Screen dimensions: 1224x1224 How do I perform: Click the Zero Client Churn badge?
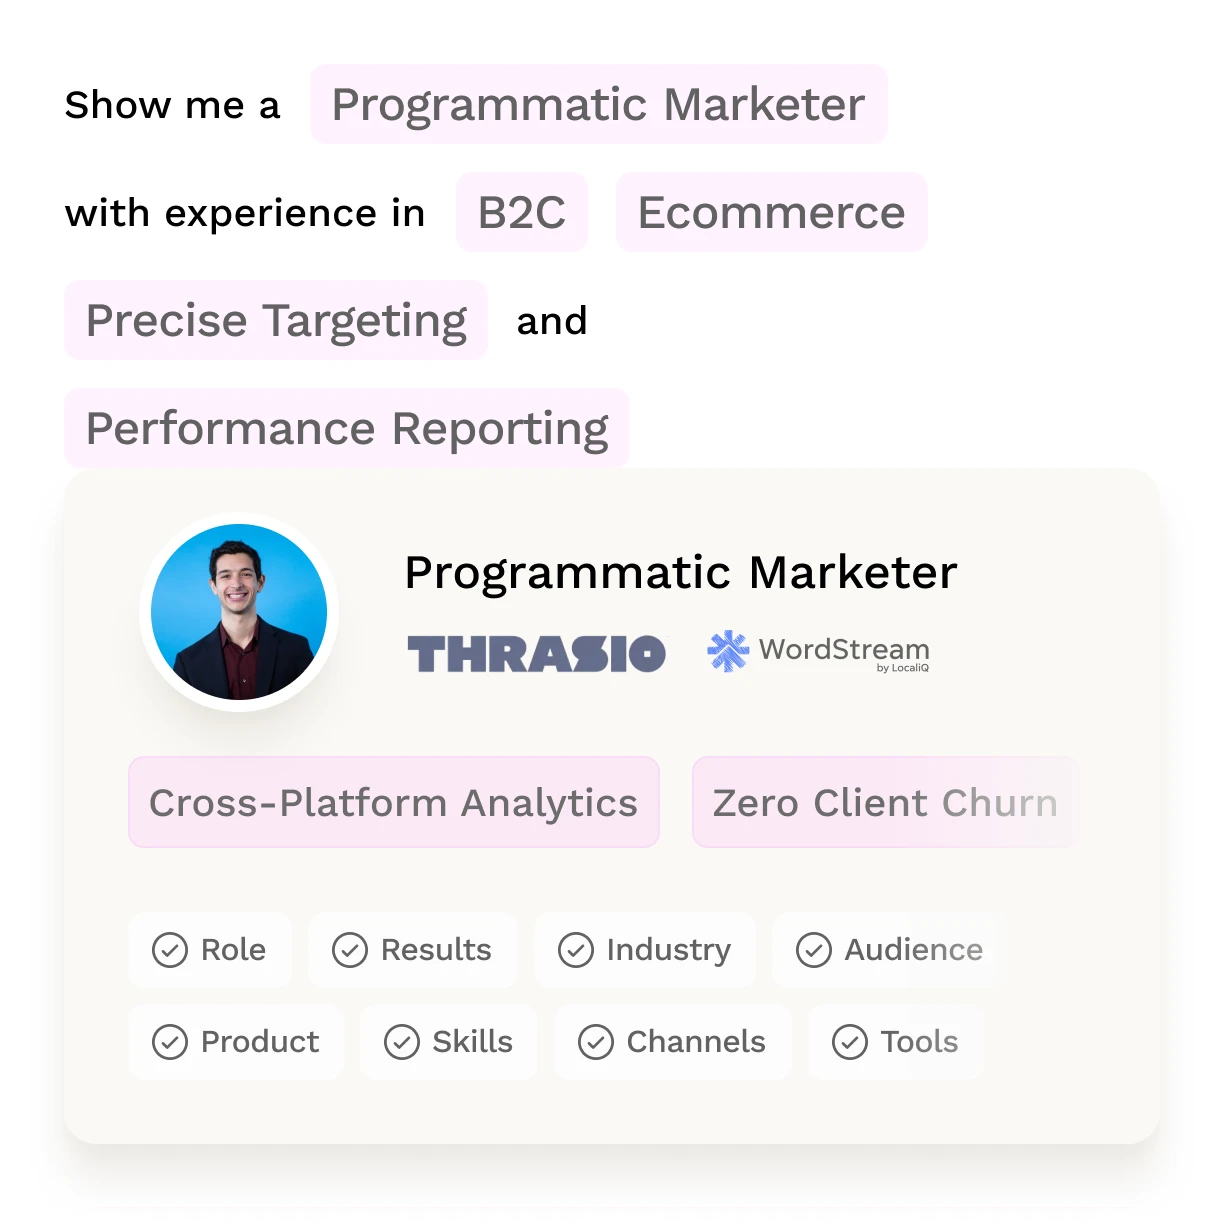[x=885, y=802]
